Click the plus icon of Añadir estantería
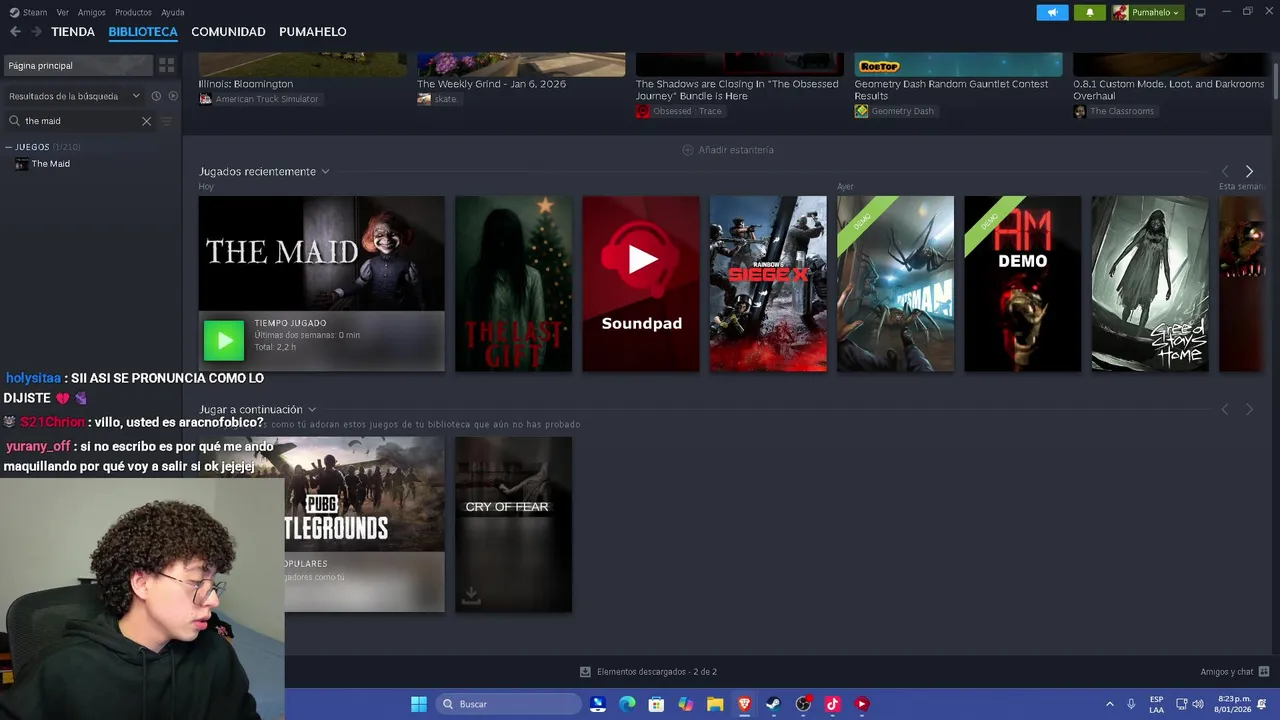 click(x=687, y=150)
